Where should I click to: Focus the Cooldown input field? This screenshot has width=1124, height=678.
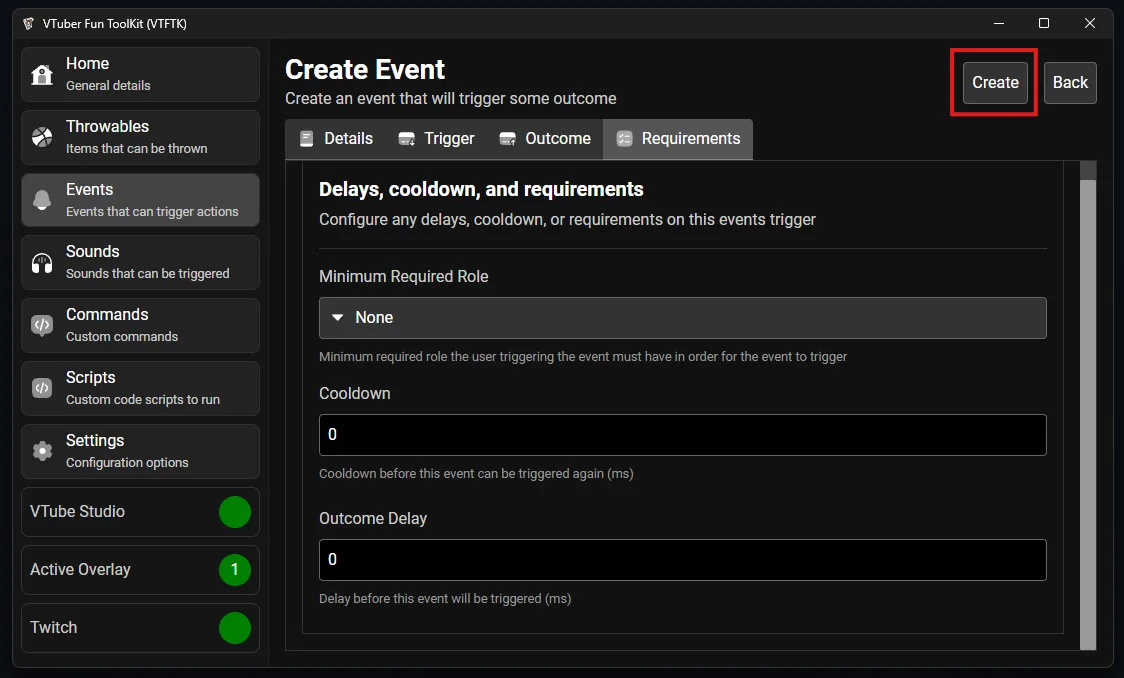pyautogui.click(x=682, y=435)
